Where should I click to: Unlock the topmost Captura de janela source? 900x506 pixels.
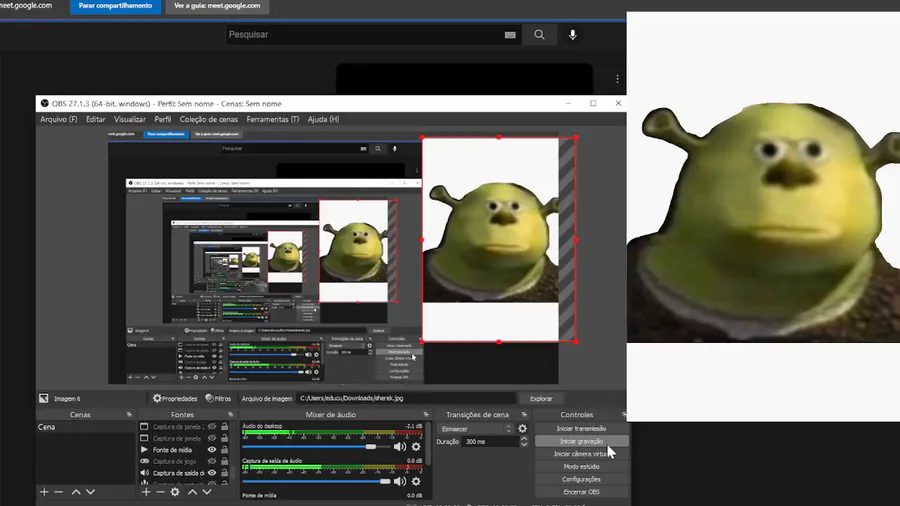coord(224,427)
